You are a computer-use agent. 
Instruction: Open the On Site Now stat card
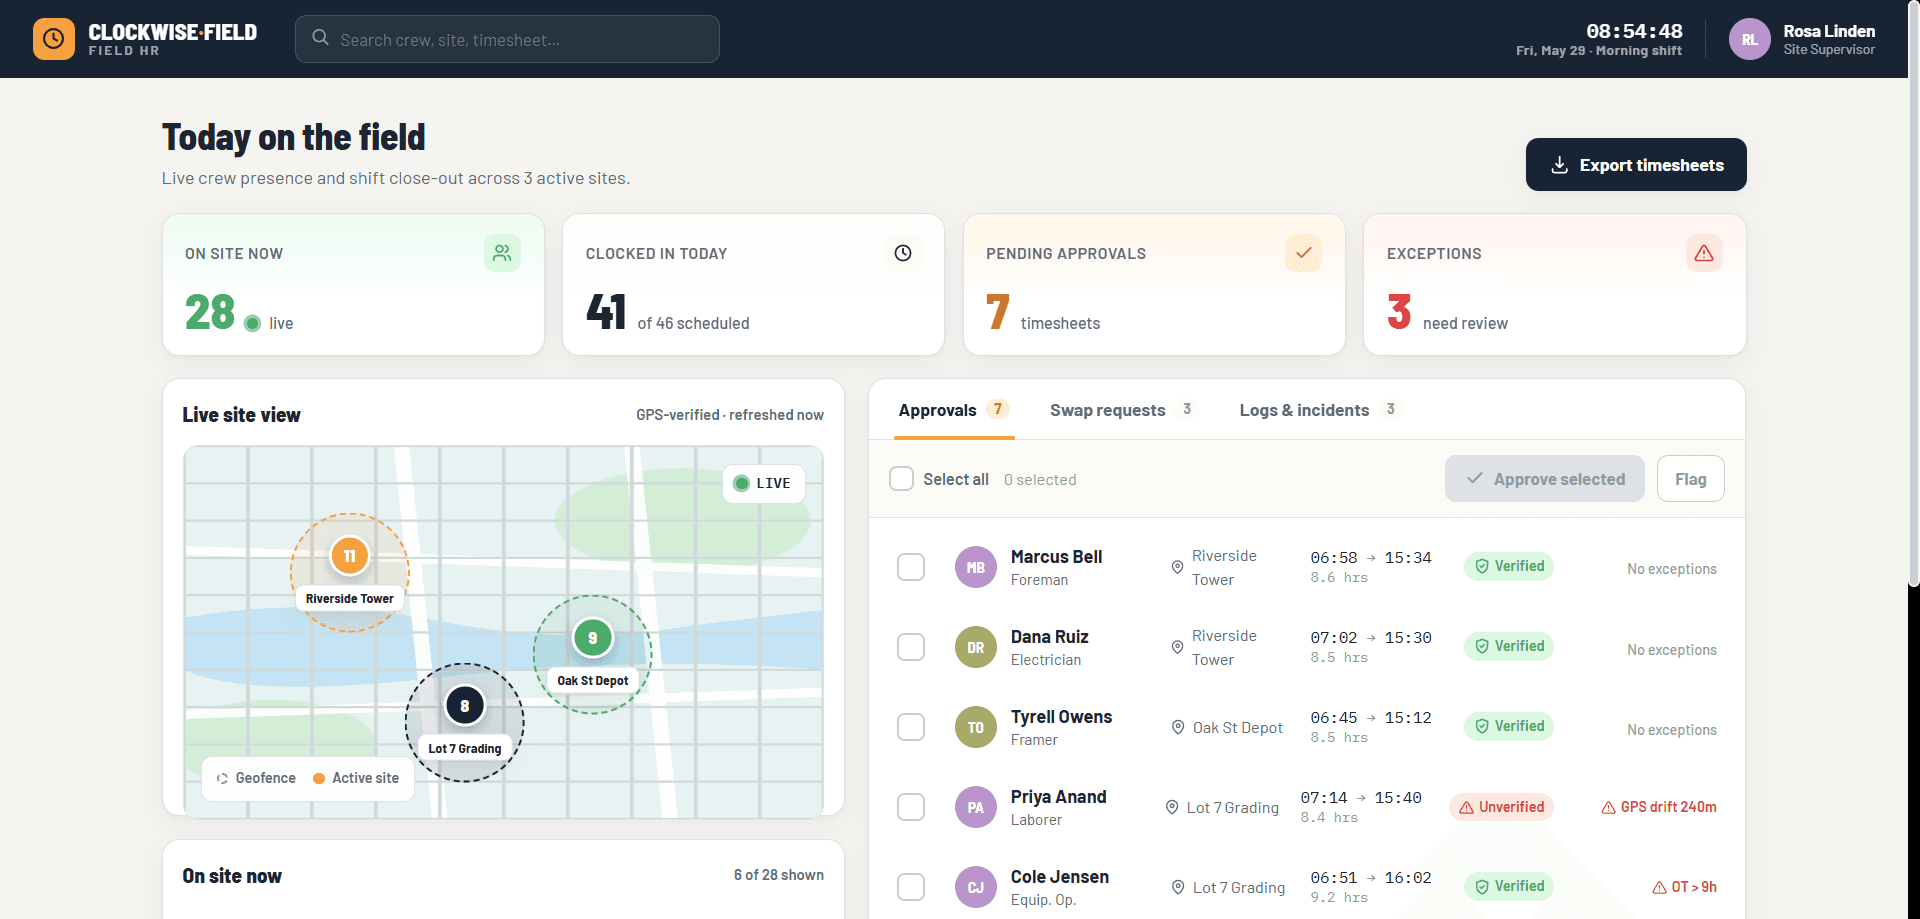click(353, 284)
